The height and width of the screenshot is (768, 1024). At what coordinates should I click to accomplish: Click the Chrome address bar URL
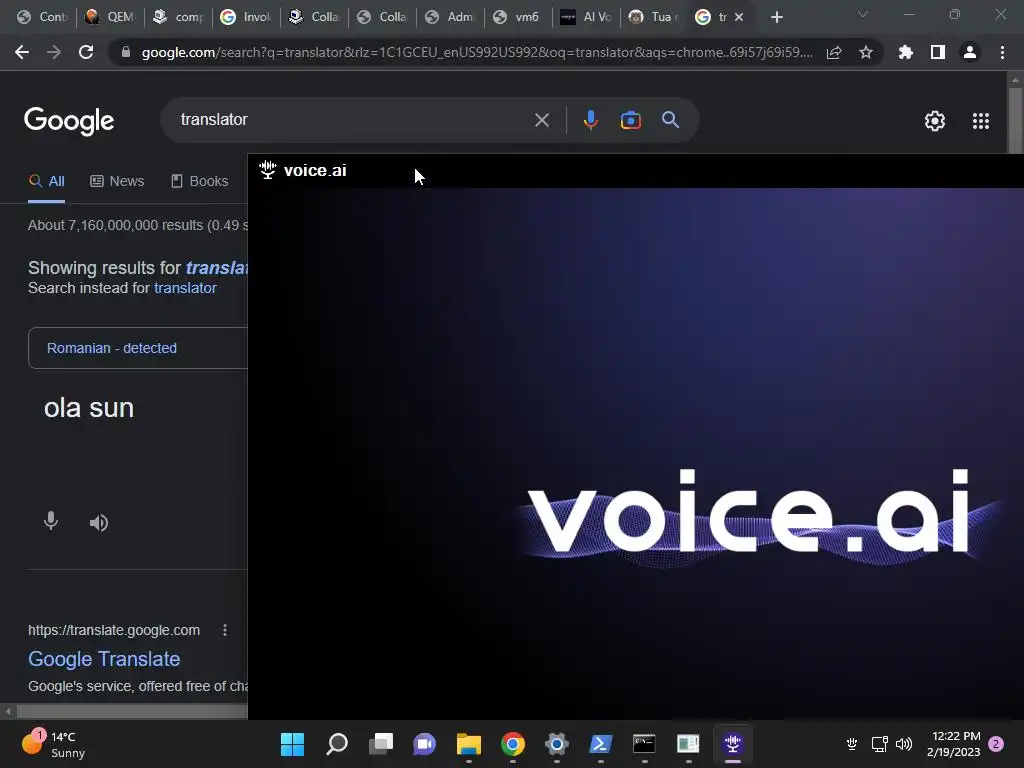pyautogui.click(x=477, y=52)
